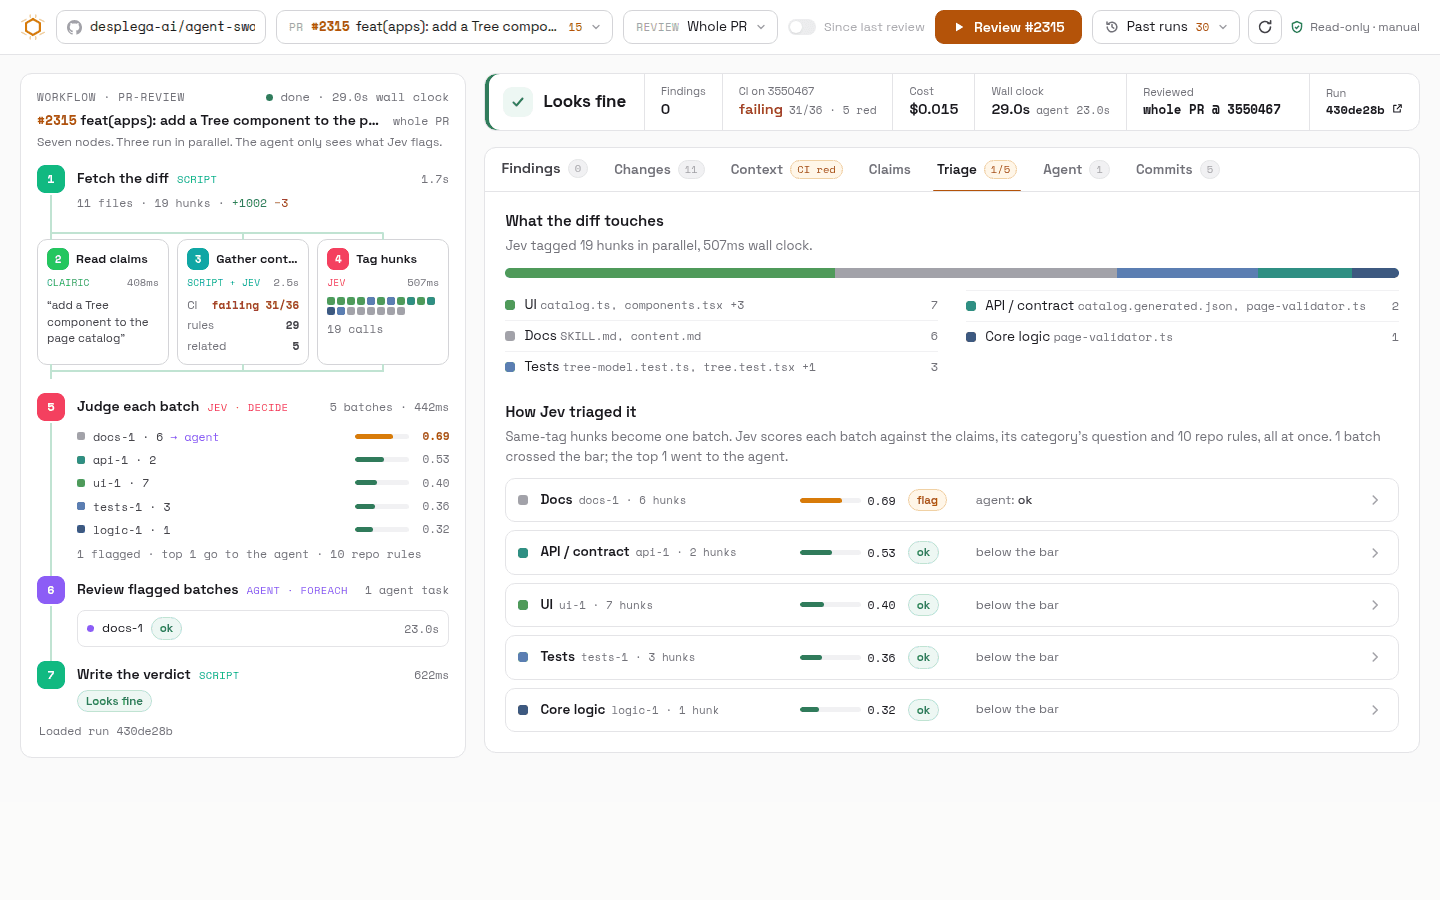
Task: Switch to the Findings tab
Action: pos(544,169)
